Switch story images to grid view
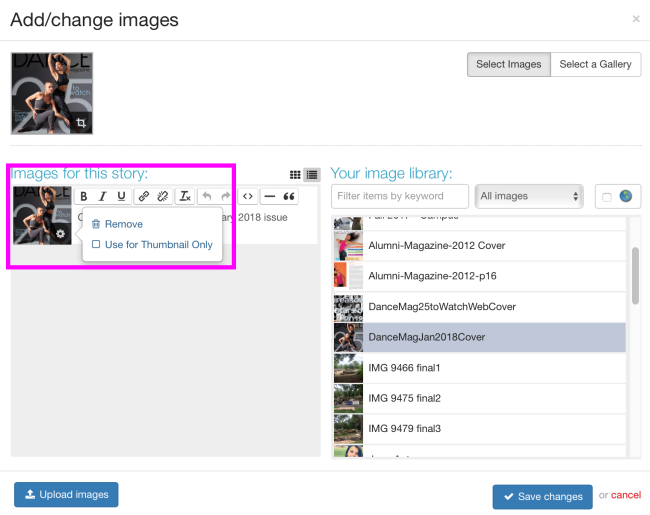The height and width of the screenshot is (515, 650). click(295, 175)
